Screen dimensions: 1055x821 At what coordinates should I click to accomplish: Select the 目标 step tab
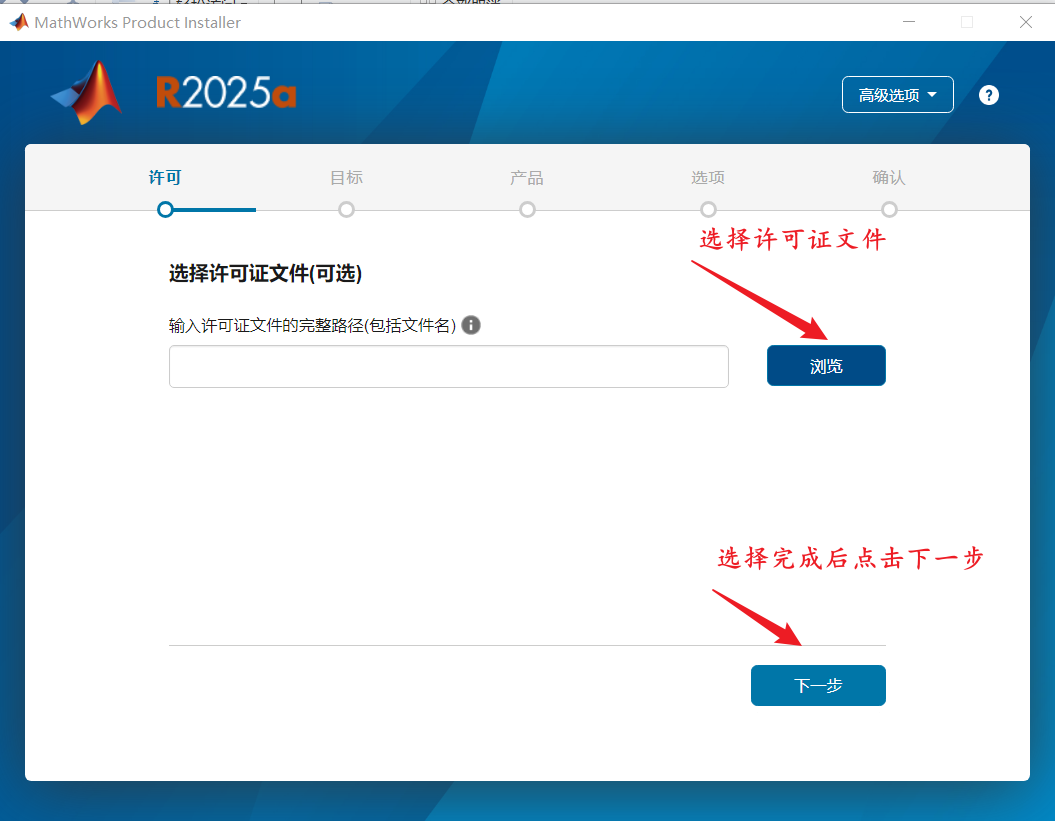tap(346, 177)
